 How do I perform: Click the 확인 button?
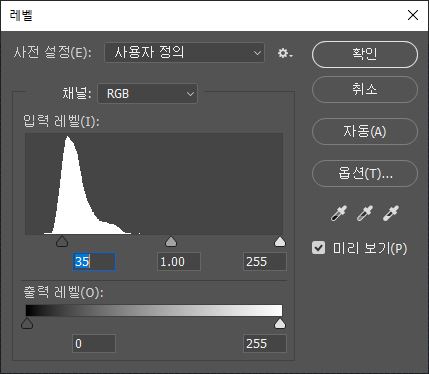pos(365,54)
